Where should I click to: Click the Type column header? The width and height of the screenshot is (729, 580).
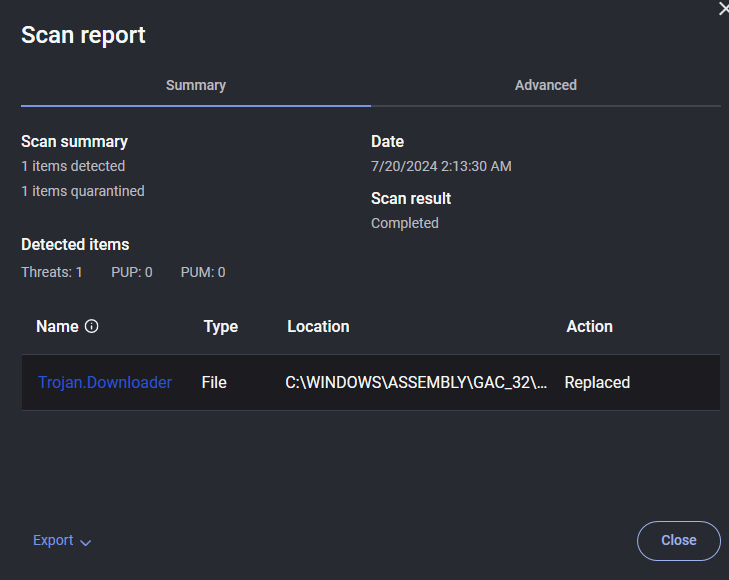click(x=220, y=326)
